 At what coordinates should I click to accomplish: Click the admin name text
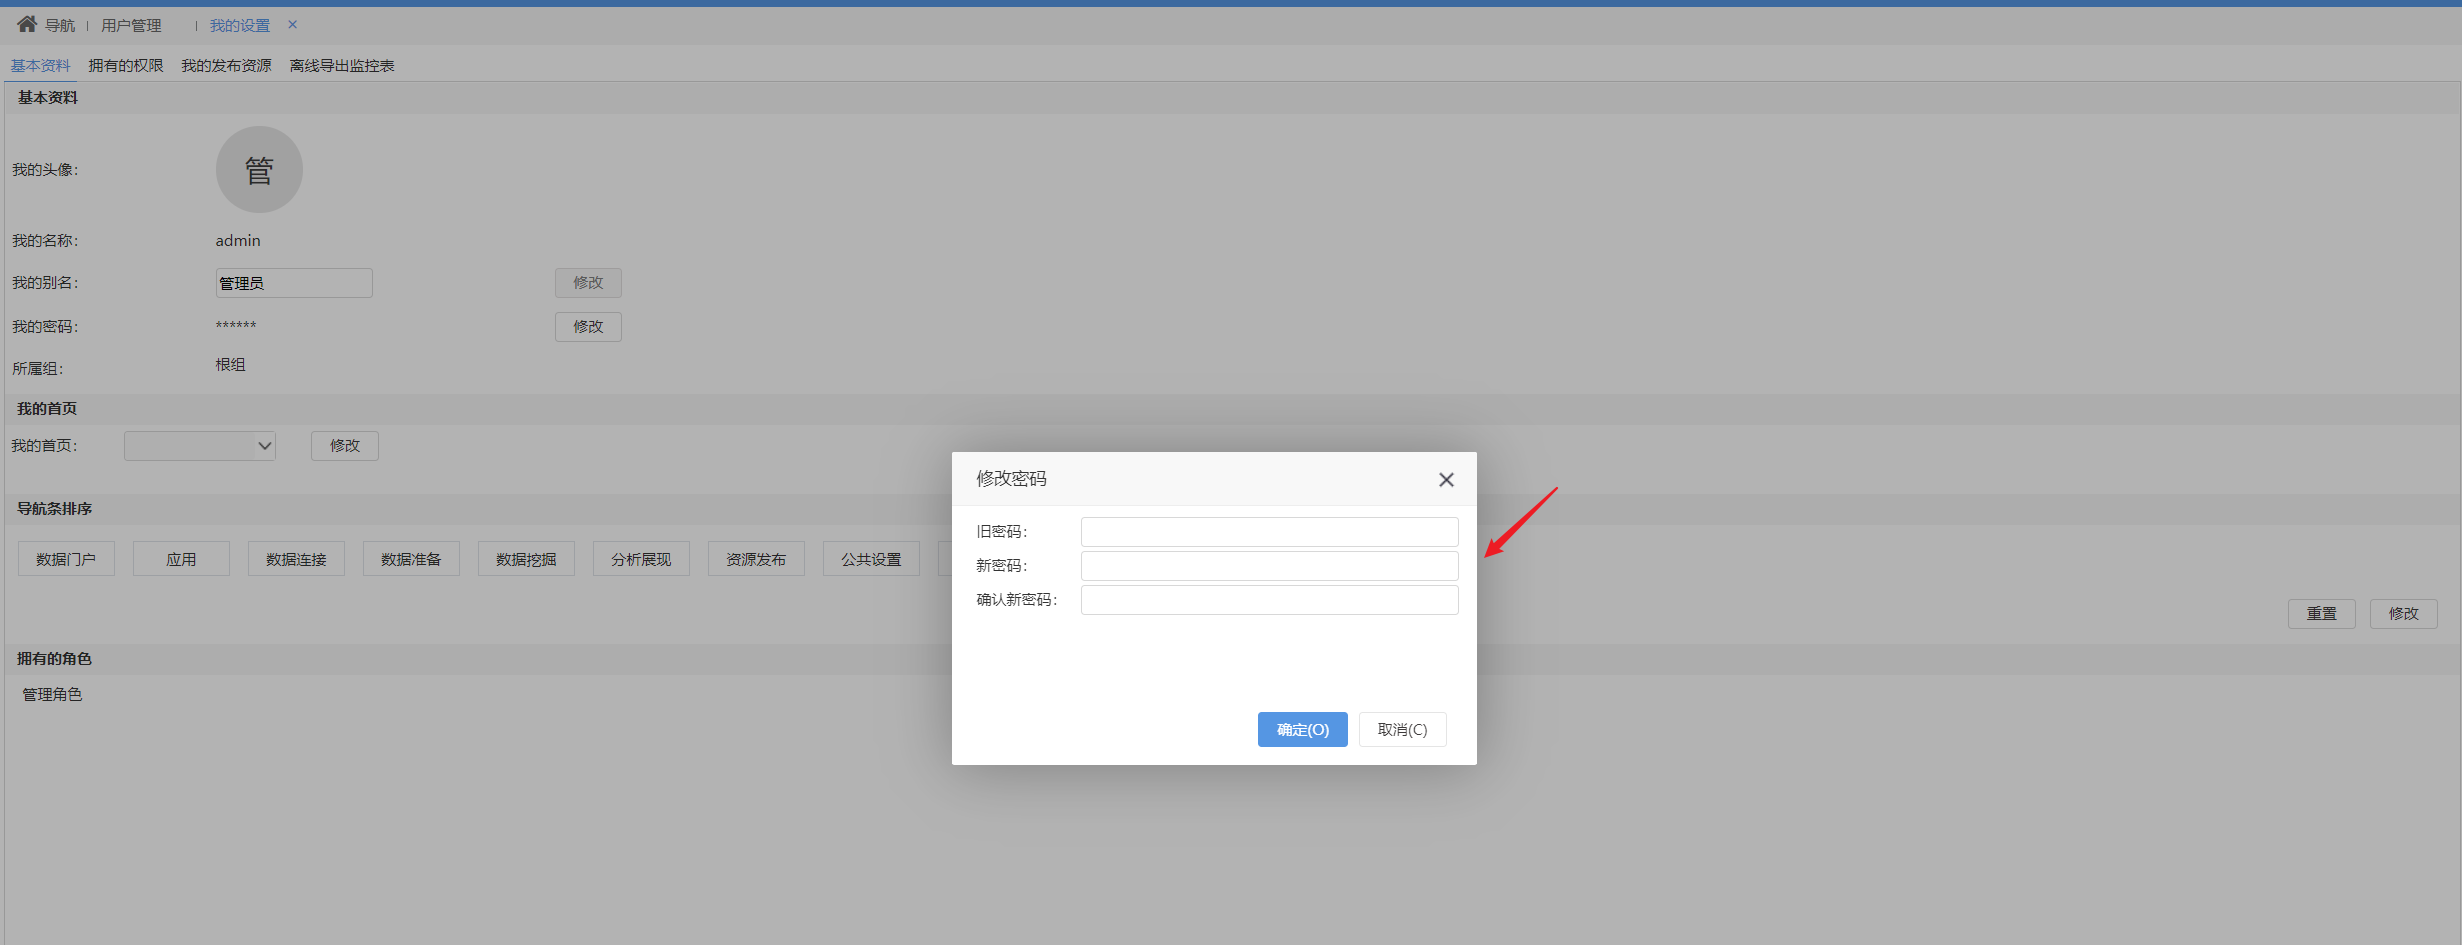(238, 240)
